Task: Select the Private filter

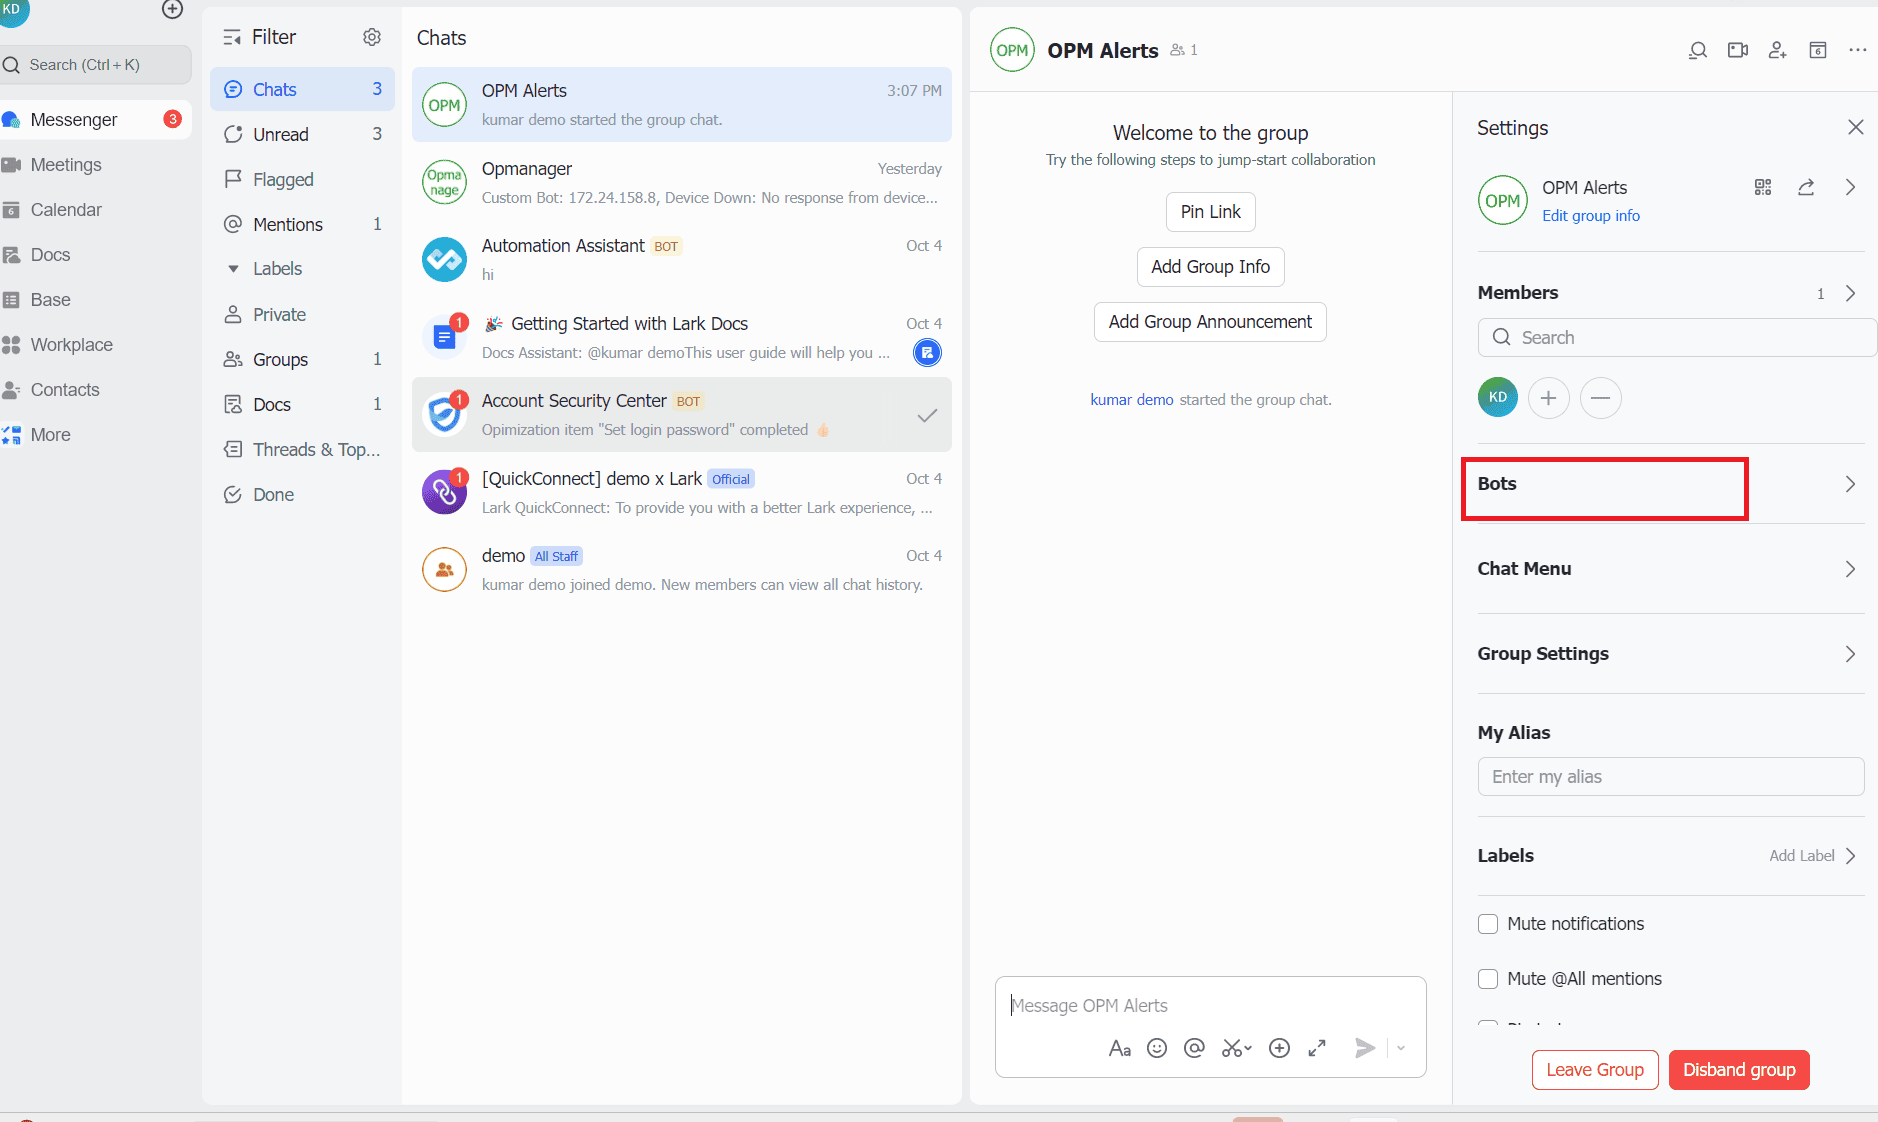Action: pos(302,314)
